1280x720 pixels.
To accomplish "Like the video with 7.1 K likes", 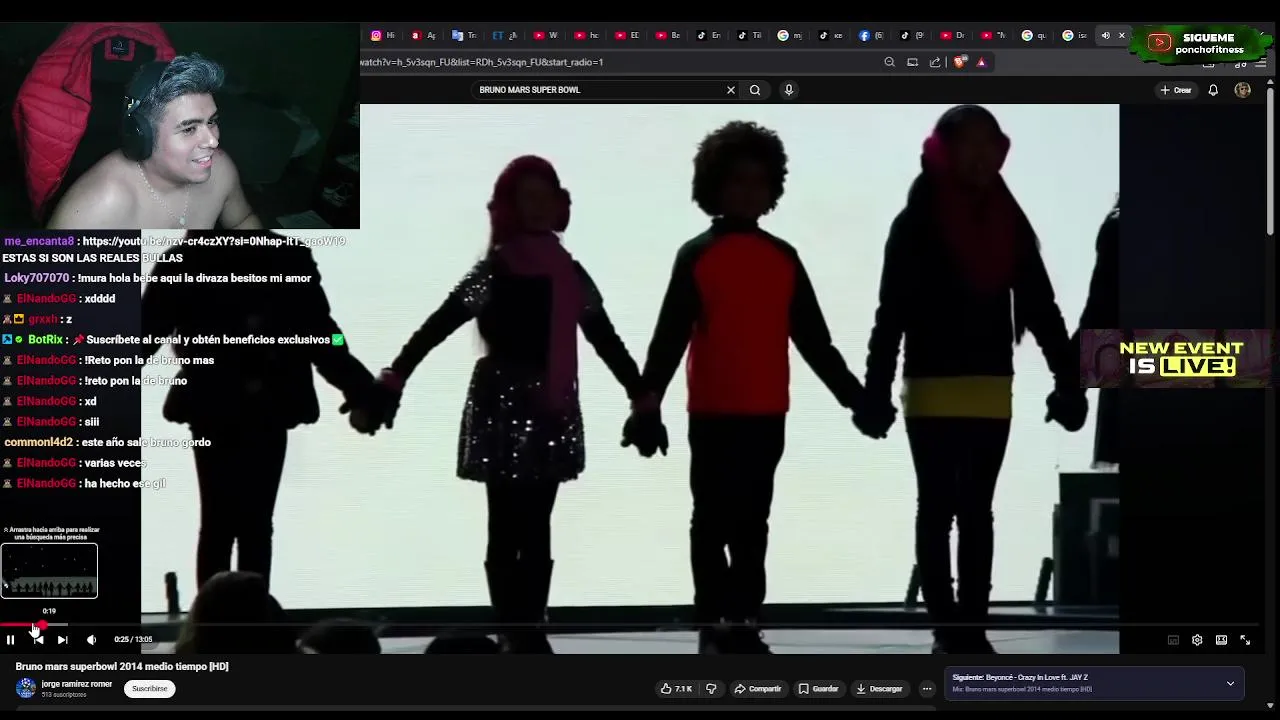I will (677, 689).
